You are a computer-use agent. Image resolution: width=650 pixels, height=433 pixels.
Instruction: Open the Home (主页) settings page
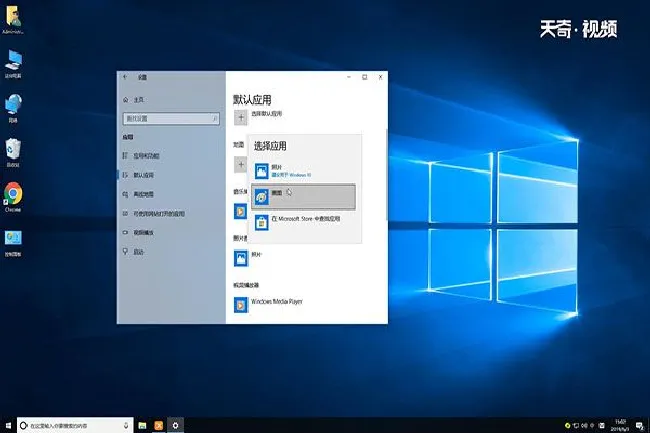[x=133, y=100]
